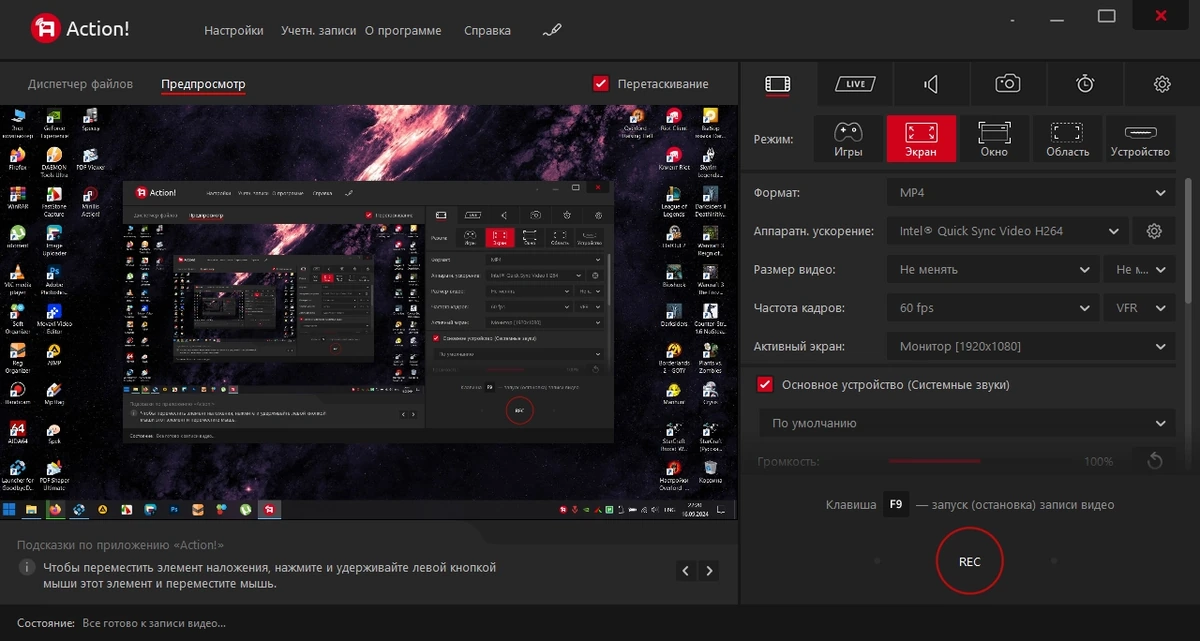The height and width of the screenshot is (641, 1200).
Task: Click the pen drawing icon in top menu
Action: pyautogui.click(x=552, y=30)
